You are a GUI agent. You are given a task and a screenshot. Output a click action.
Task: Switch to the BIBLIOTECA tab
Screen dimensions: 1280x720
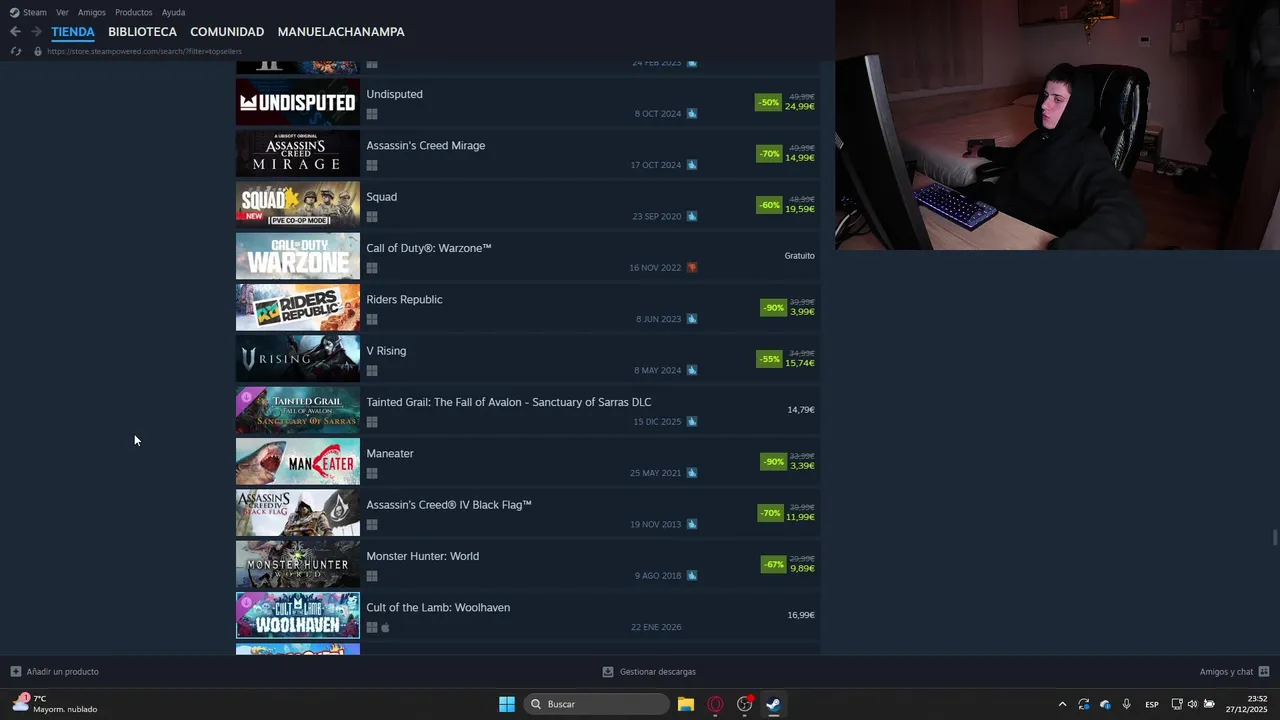coord(142,32)
